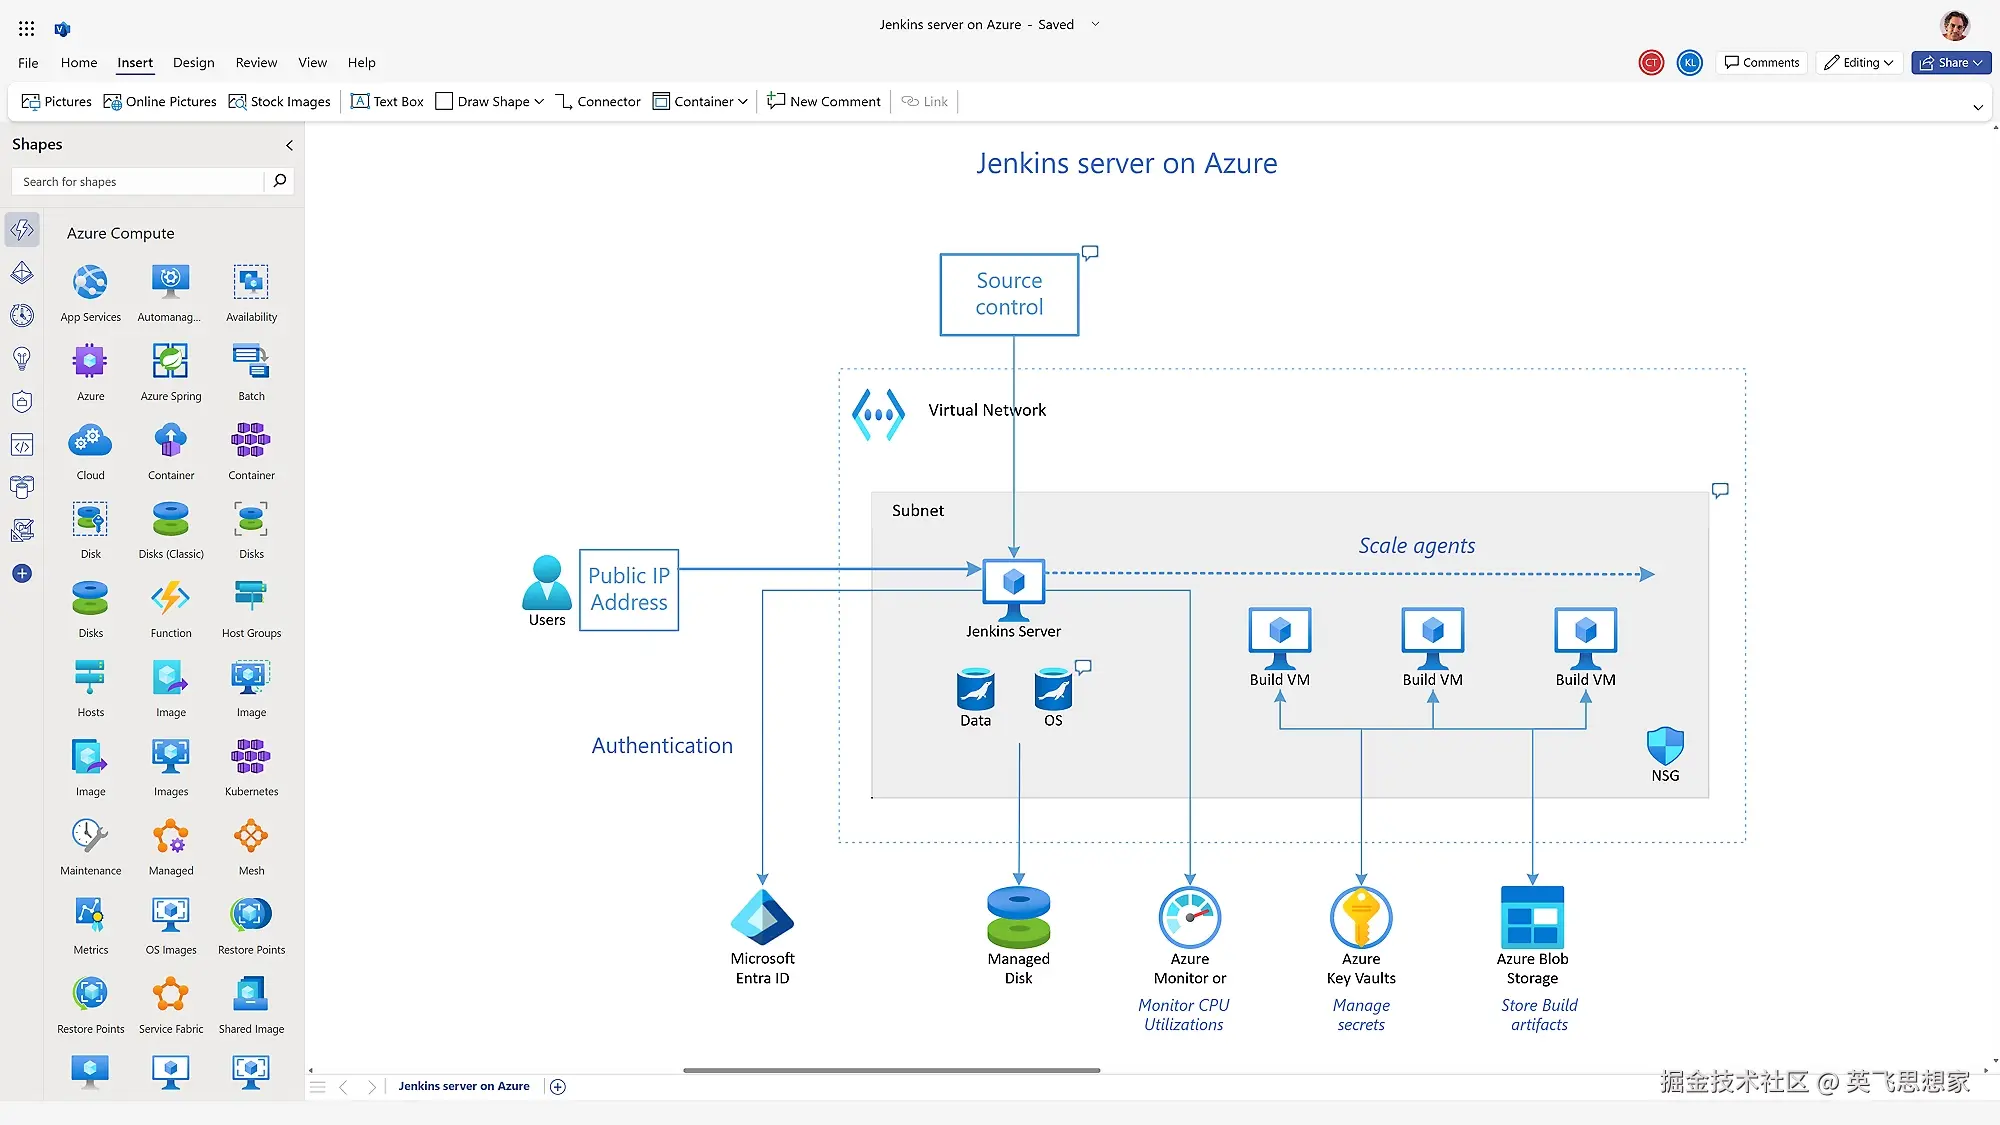Click the search magnifier icon for shapes
Image resolution: width=2000 pixels, height=1125 pixels.
[x=280, y=181]
